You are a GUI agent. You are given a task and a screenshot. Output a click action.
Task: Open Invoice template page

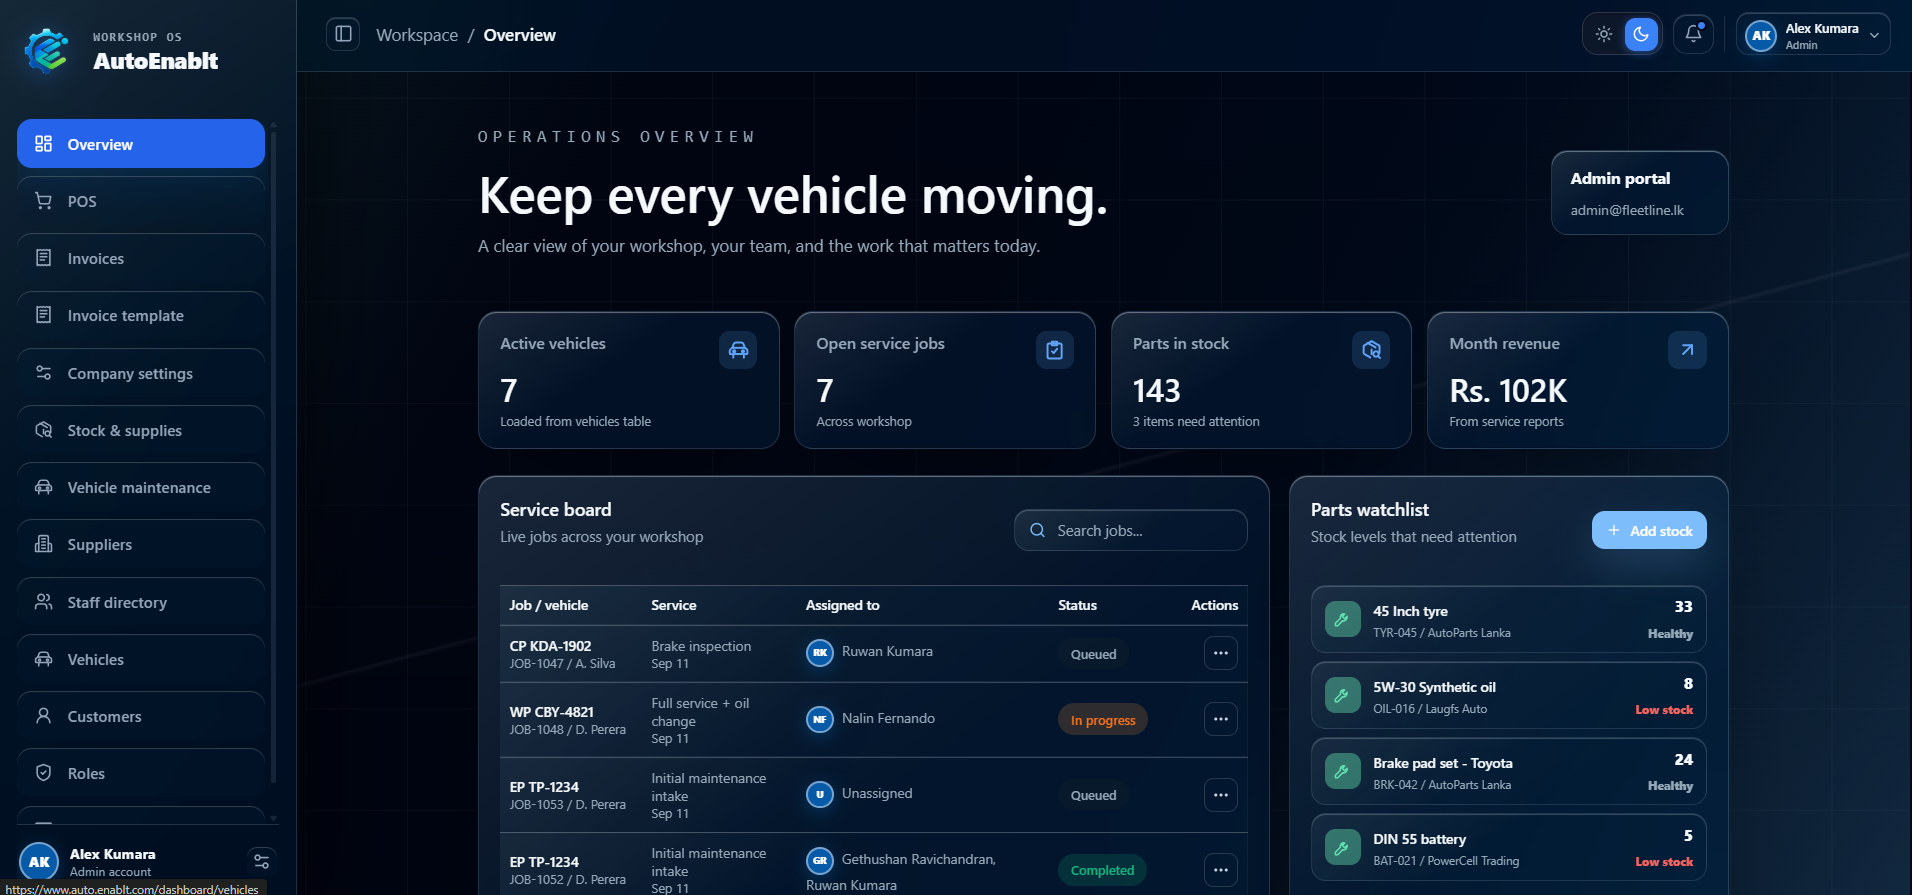pos(141,315)
